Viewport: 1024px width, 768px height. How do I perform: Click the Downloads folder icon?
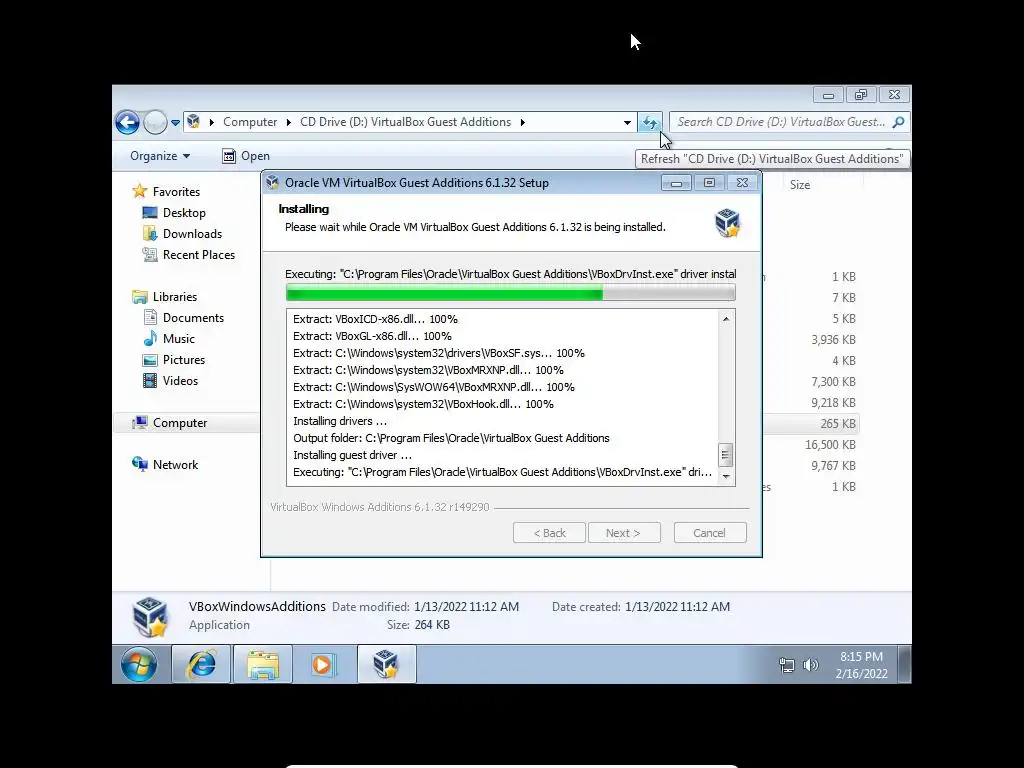(150, 234)
